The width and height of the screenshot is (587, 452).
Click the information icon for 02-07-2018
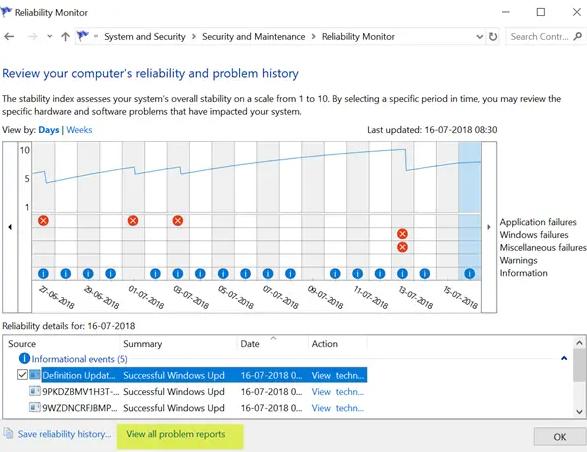[x=155, y=274]
